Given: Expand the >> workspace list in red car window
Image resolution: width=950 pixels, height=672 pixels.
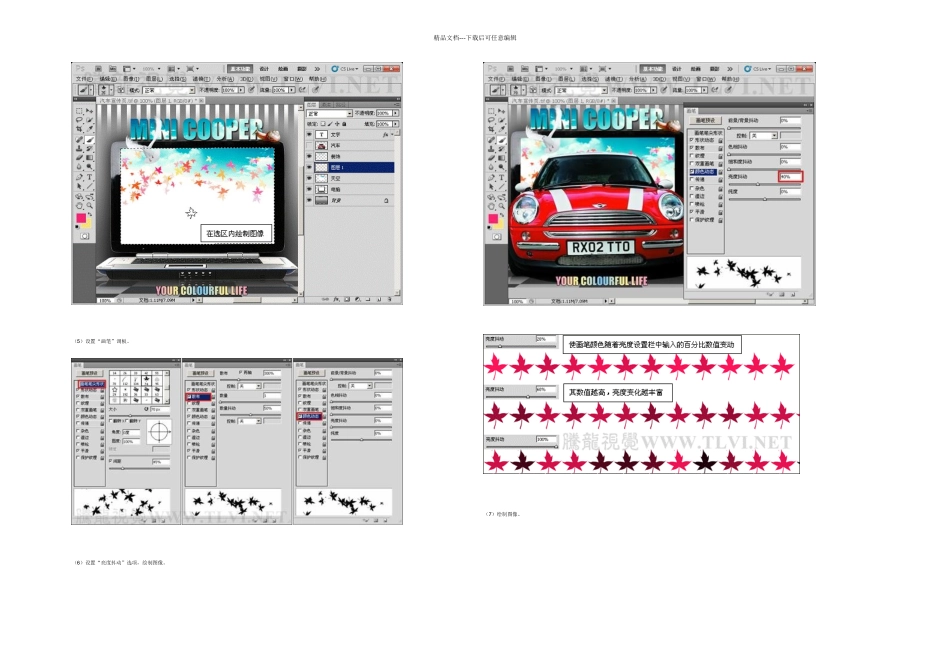Looking at the screenshot, I should [x=729, y=69].
